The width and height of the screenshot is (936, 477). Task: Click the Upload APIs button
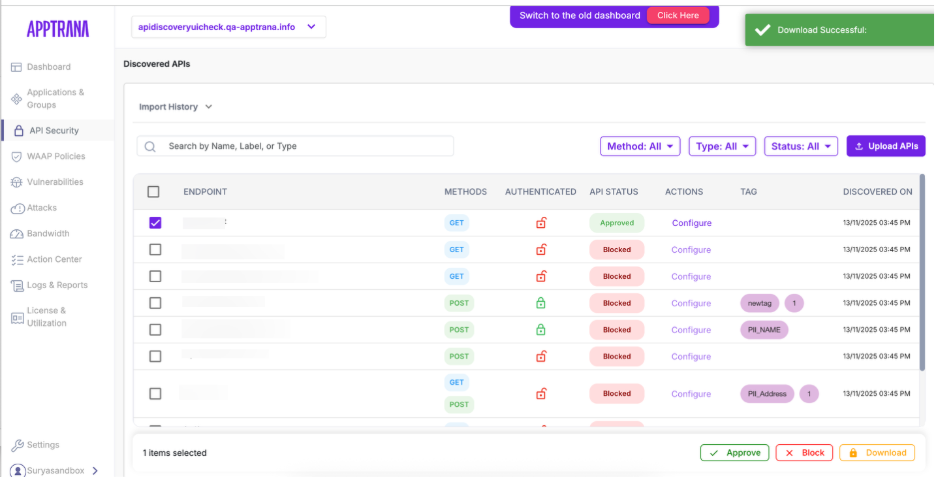[x=885, y=146]
